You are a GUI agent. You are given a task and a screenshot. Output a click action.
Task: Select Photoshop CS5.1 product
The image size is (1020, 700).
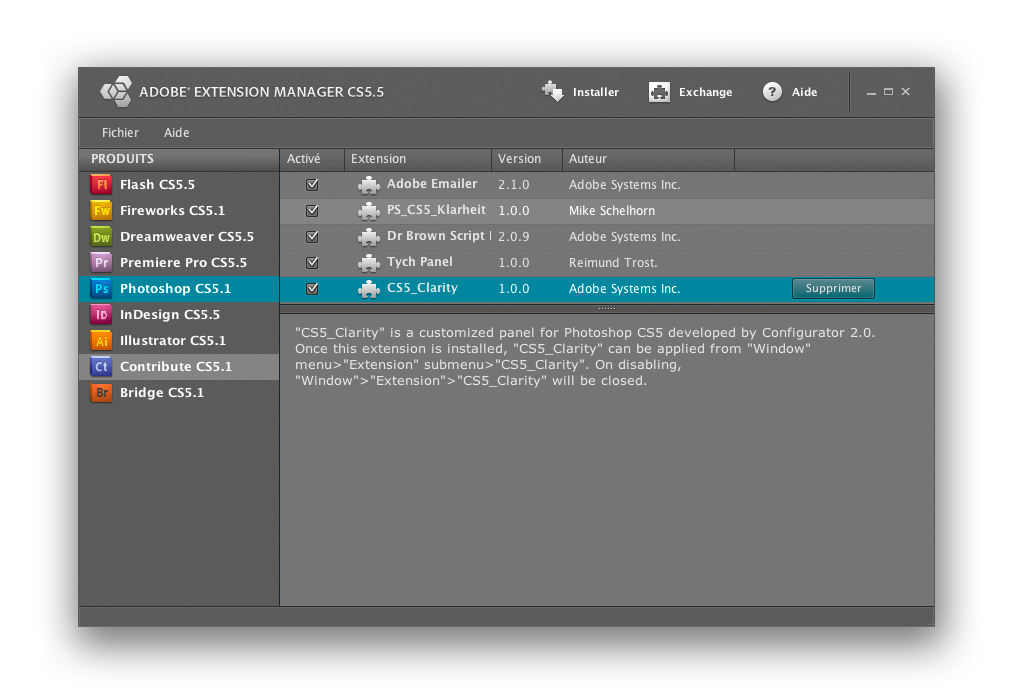(179, 289)
